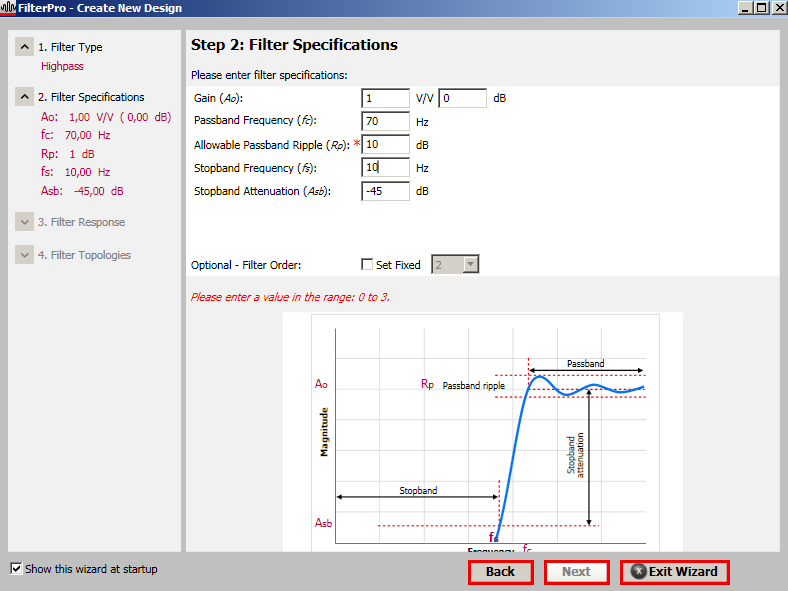The image size is (788, 591).
Task: Click the Step 2: Filter Specifications heading
Action: click(x=294, y=45)
